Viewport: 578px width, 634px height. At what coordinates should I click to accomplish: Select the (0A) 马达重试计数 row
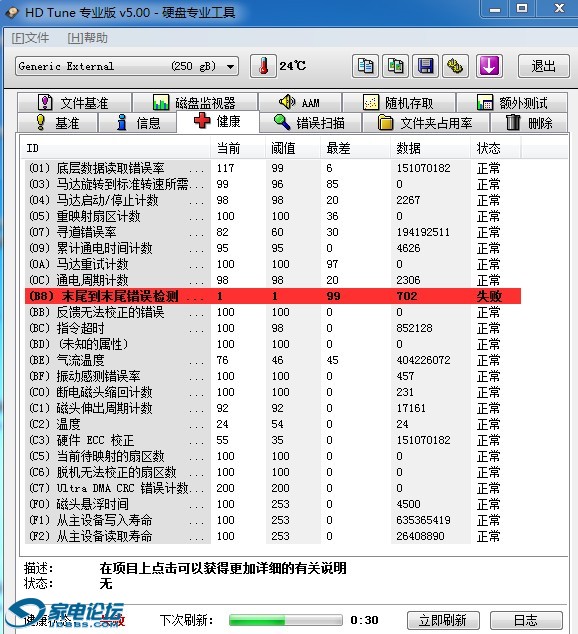coord(273,264)
